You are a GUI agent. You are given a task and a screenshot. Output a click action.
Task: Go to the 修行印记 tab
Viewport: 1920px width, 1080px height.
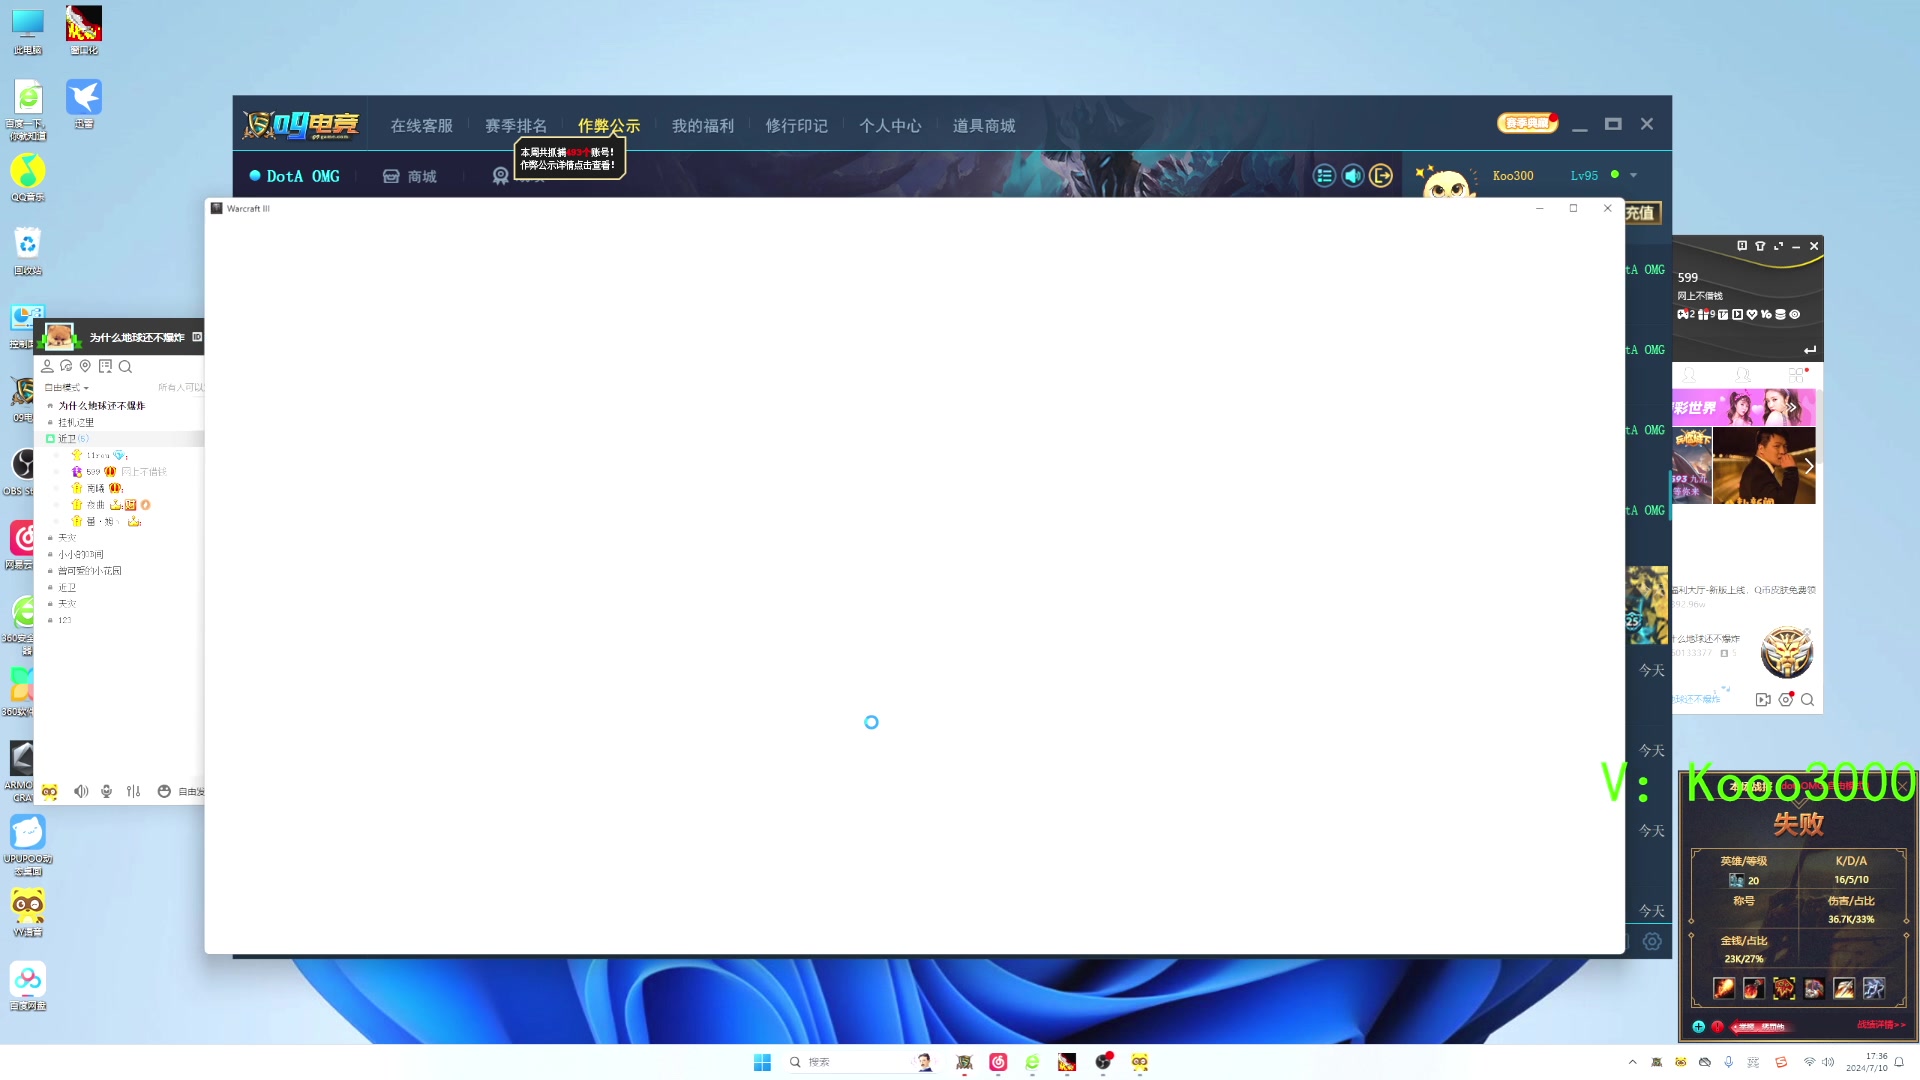796,126
